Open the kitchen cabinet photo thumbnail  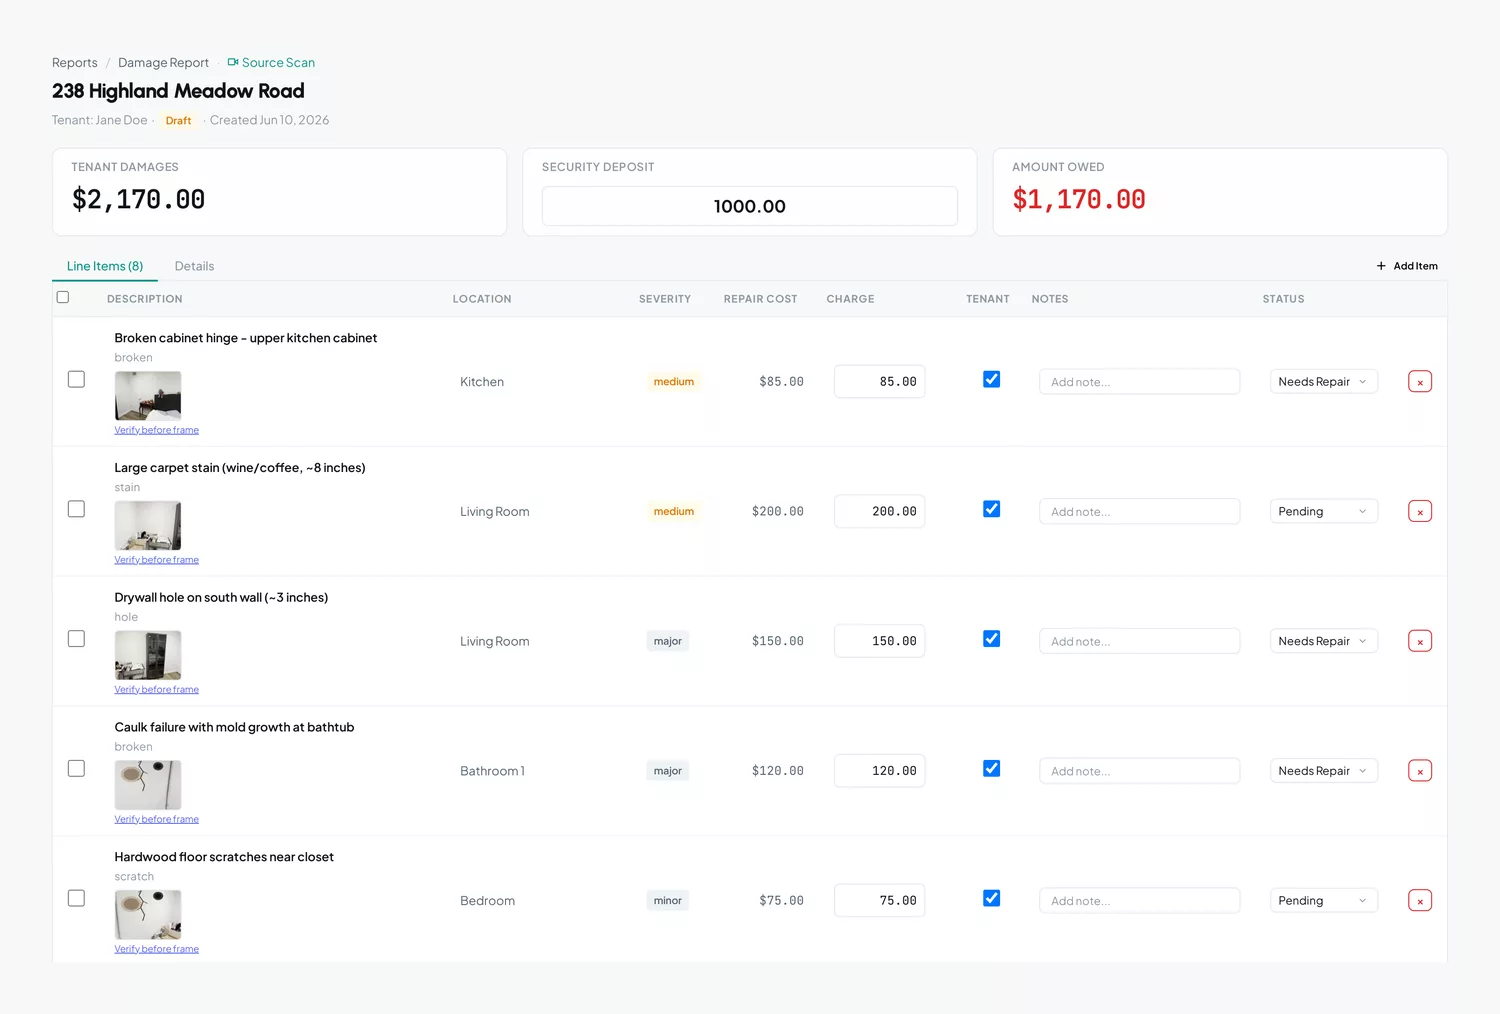[x=148, y=396]
